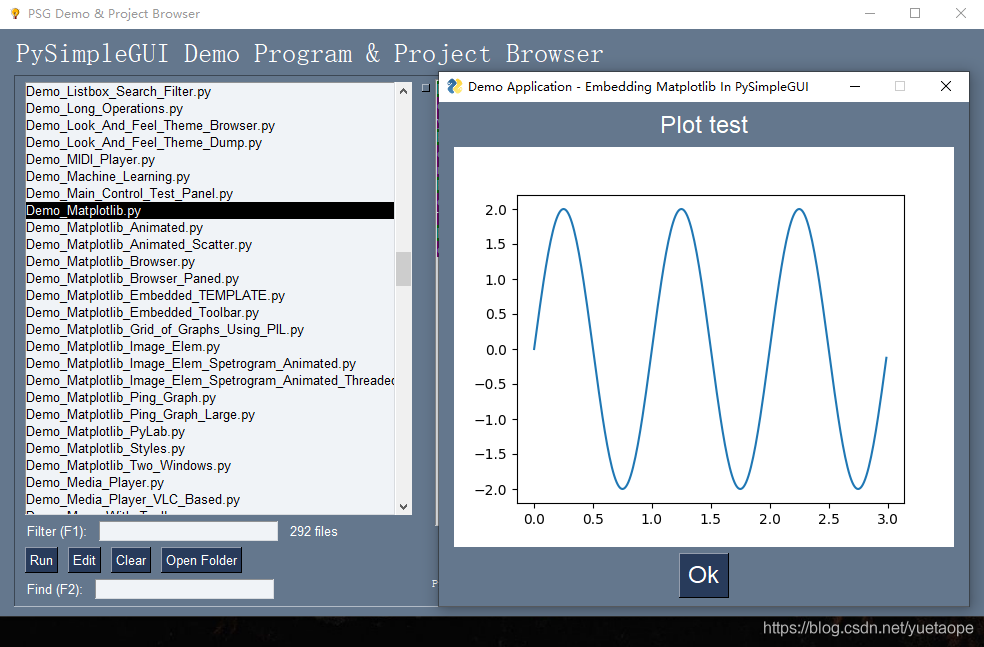Select Demo_Matplotlib_Image_Elem_Spetrogram_Animated_Threaded entry
Image resolution: width=984 pixels, height=647 pixels.
[210, 380]
